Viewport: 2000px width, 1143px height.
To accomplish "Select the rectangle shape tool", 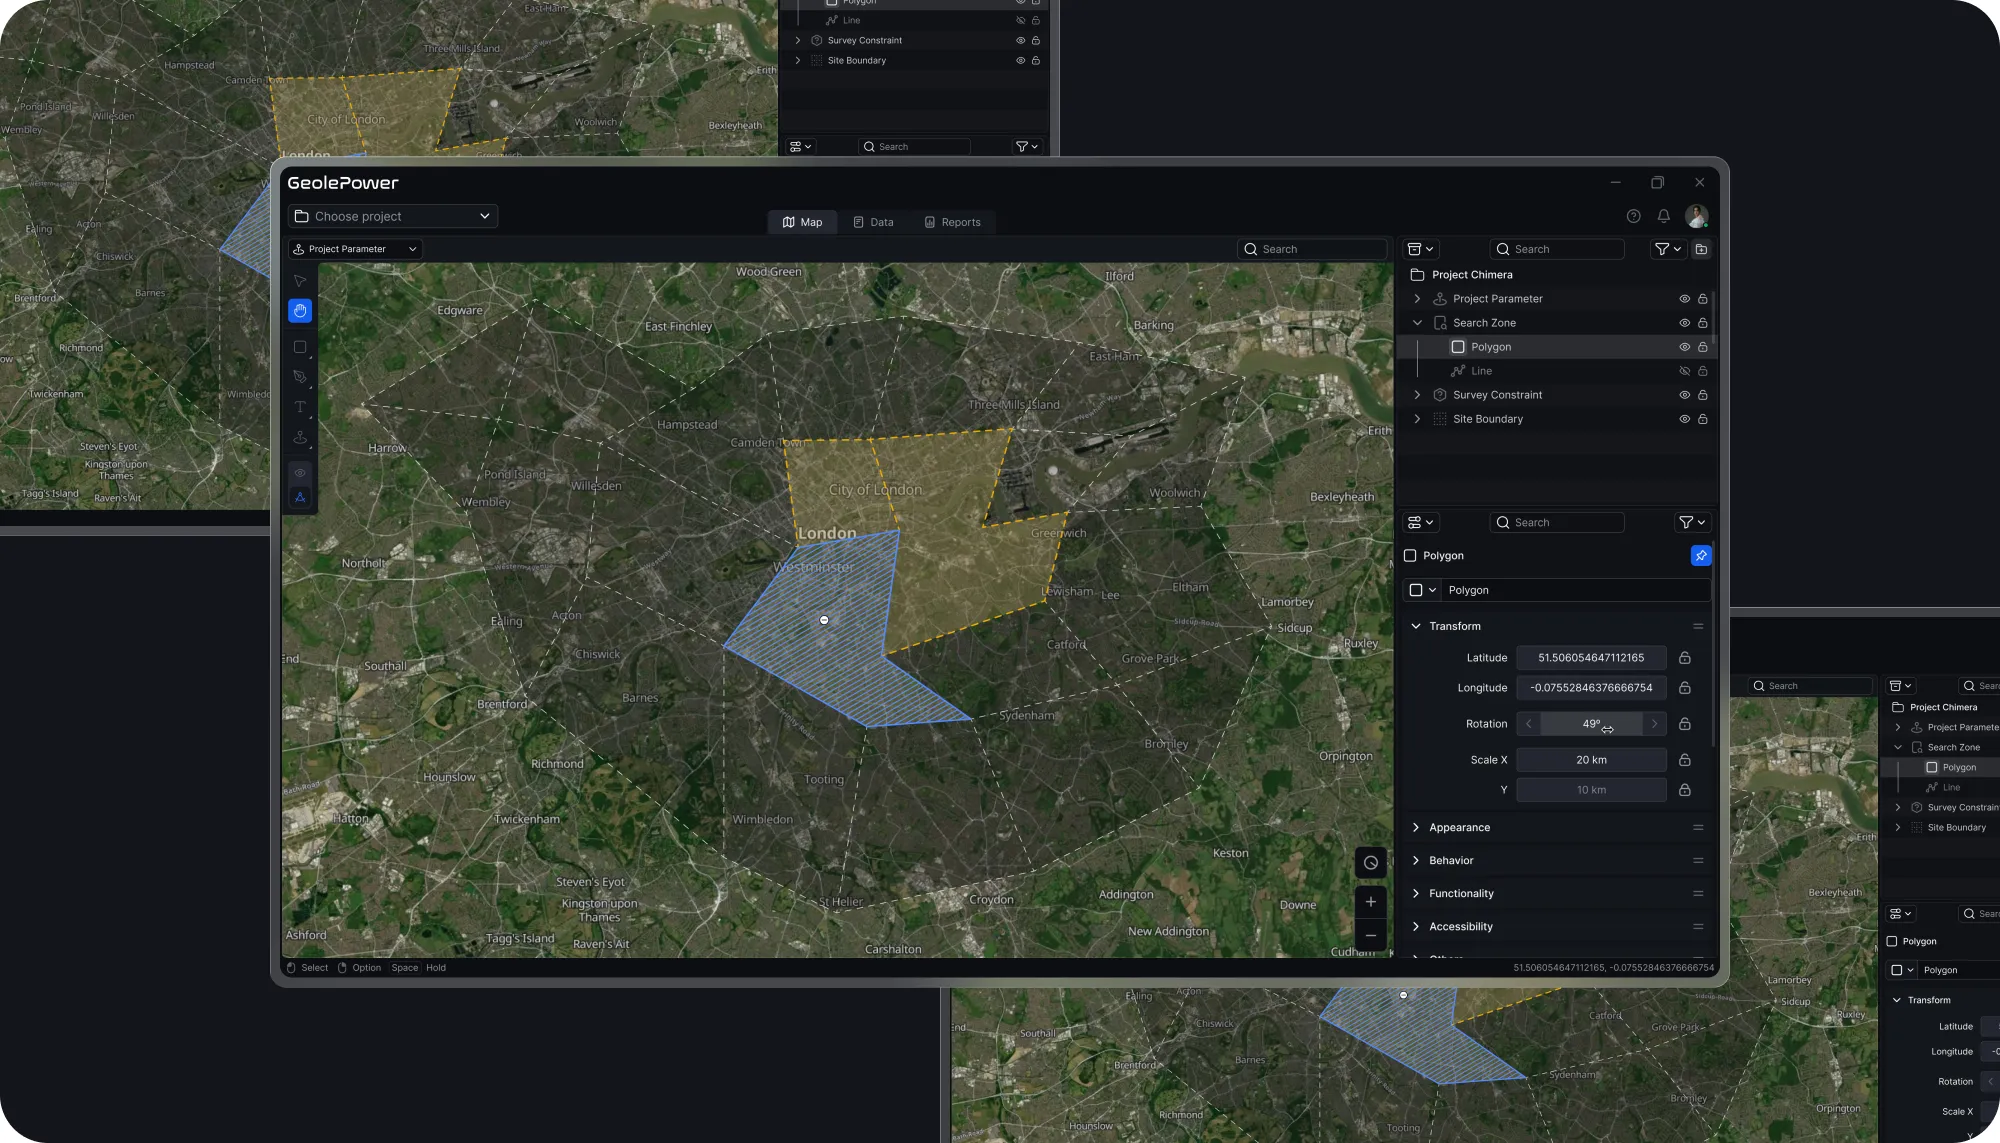I will [300, 347].
